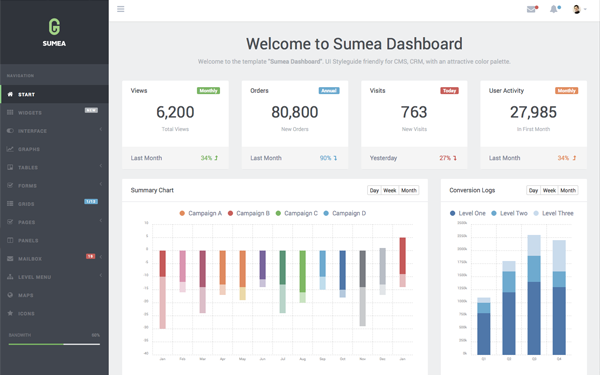Open the Widgets menu item
The width and height of the screenshot is (600, 375).
pyautogui.click(x=54, y=112)
